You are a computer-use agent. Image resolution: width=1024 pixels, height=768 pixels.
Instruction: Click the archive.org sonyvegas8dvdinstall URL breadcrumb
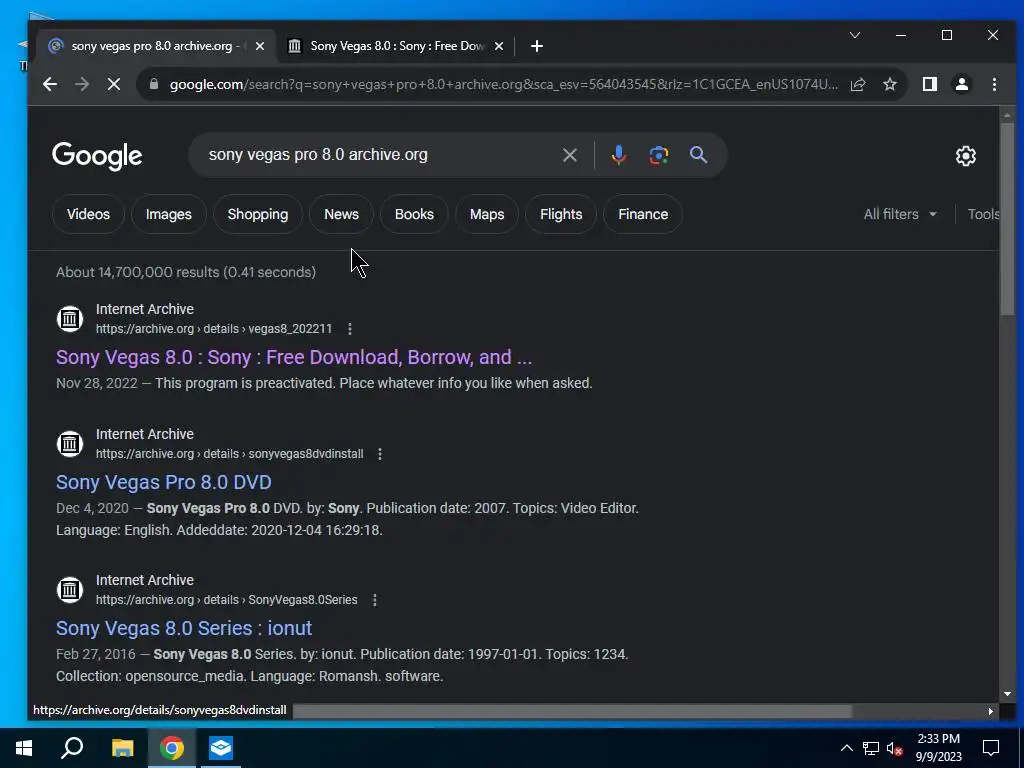[230, 453]
